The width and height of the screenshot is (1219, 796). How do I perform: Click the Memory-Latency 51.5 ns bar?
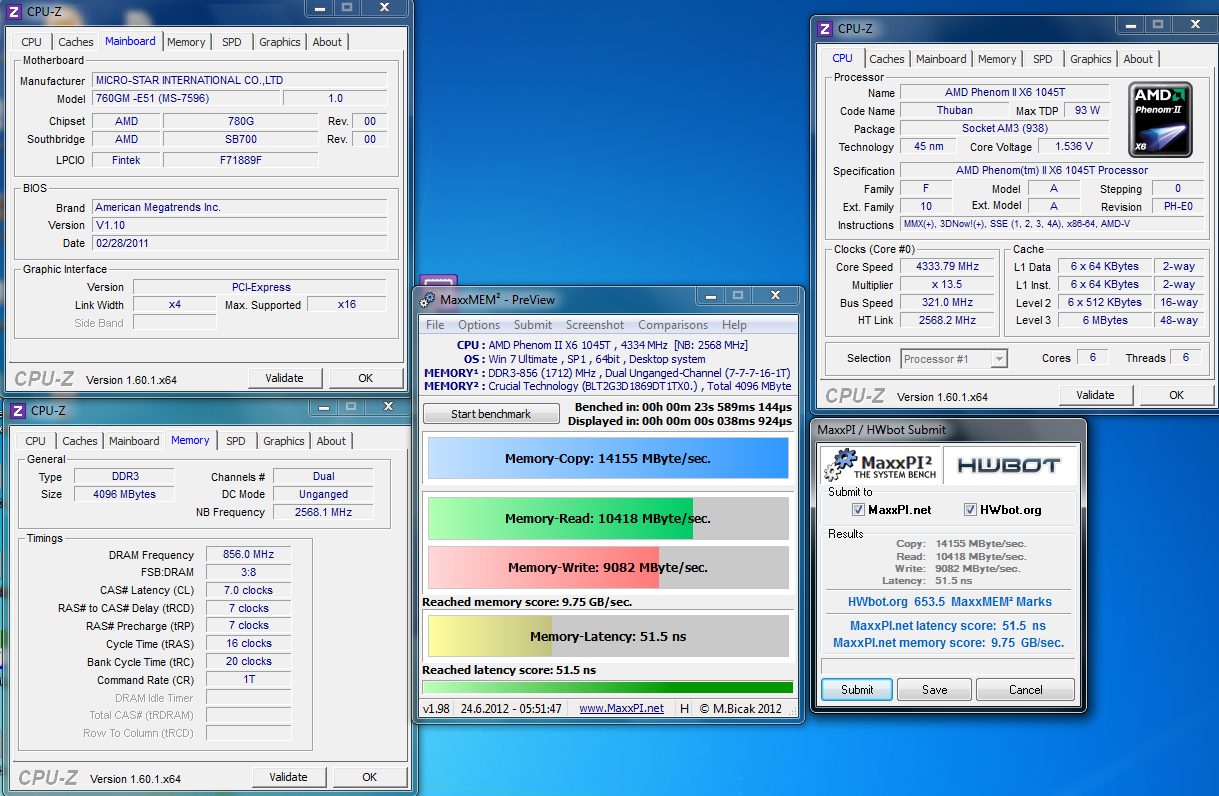click(x=608, y=636)
